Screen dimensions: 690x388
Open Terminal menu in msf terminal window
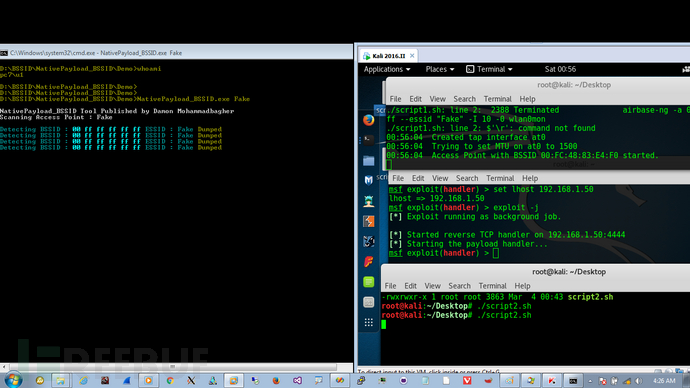click(x=500, y=178)
